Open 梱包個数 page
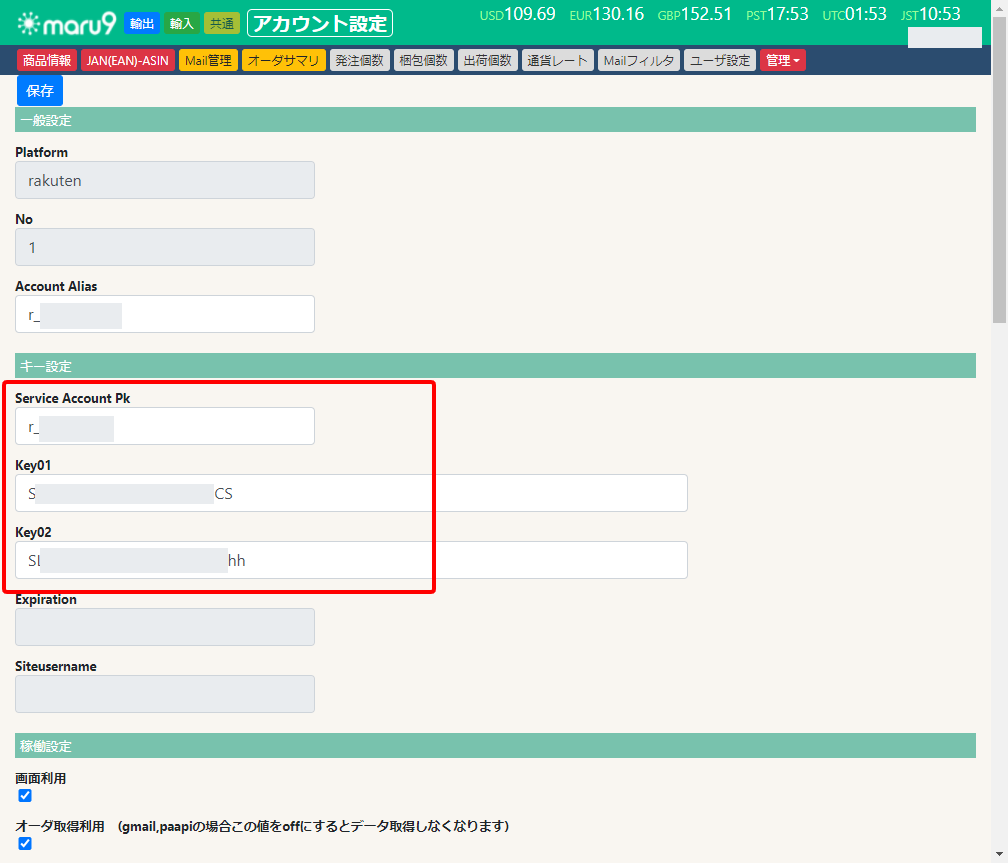1008x863 pixels. coord(423,60)
